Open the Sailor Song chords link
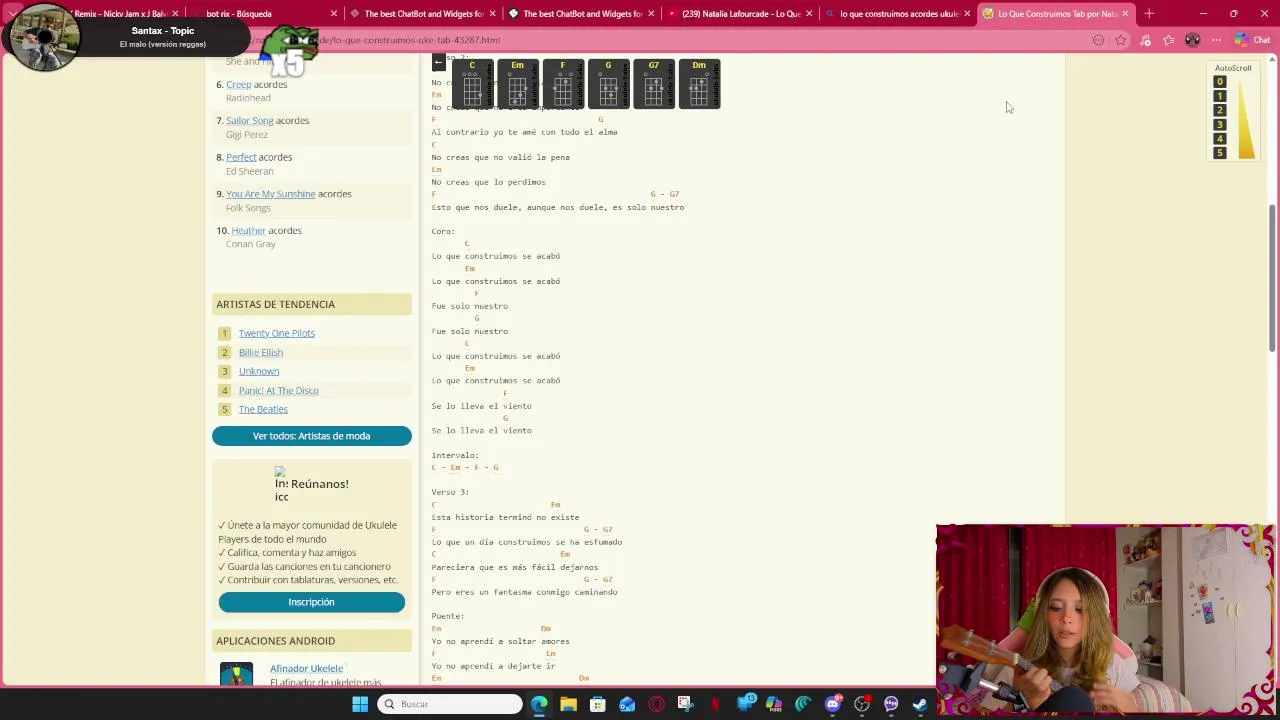1280x720 pixels. coord(249,120)
